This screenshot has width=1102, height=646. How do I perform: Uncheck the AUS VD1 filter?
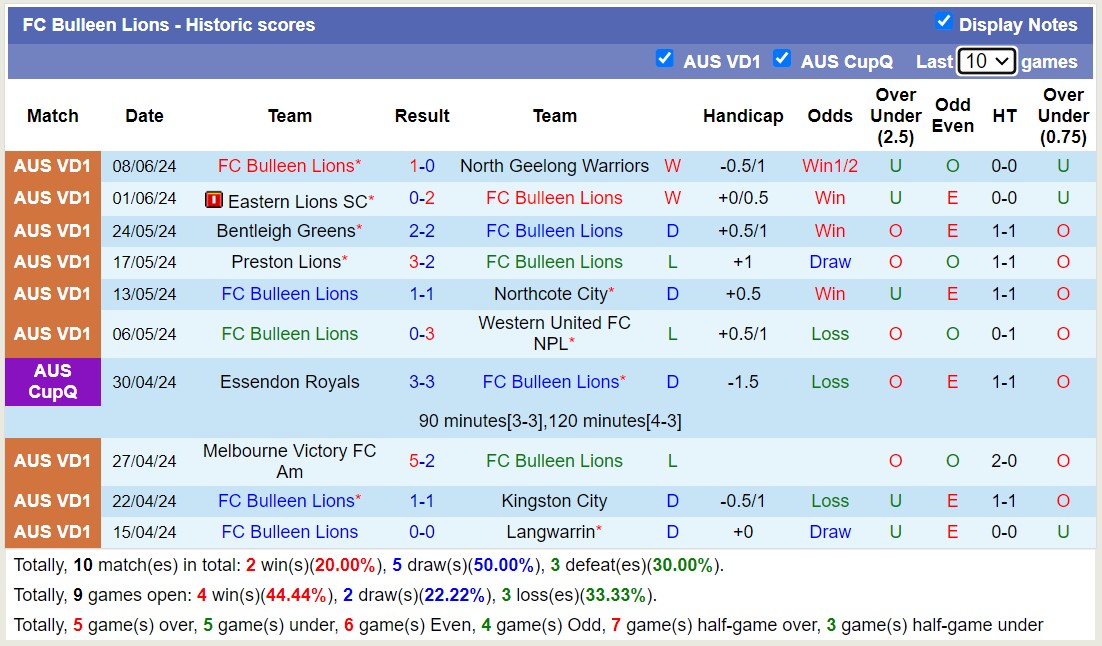[x=665, y=59]
